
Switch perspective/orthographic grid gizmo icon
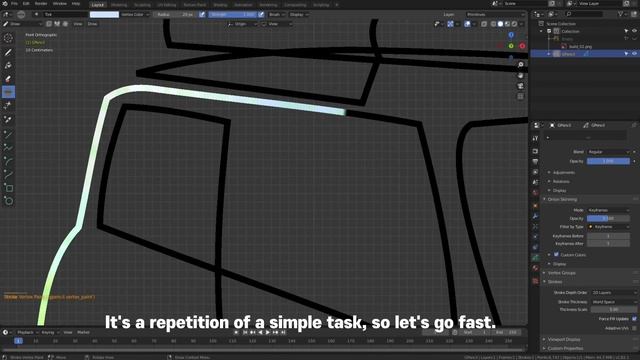pyautogui.click(x=520, y=97)
